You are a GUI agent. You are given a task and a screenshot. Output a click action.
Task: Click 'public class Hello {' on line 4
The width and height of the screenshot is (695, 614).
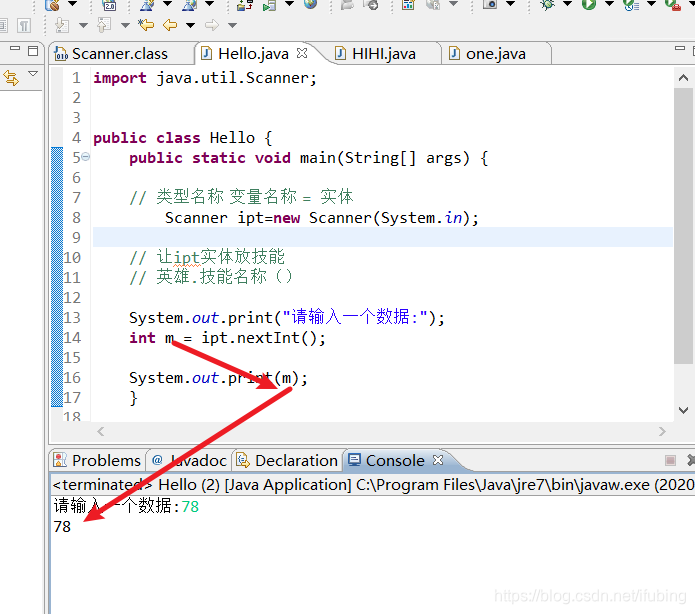tap(183, 138)
